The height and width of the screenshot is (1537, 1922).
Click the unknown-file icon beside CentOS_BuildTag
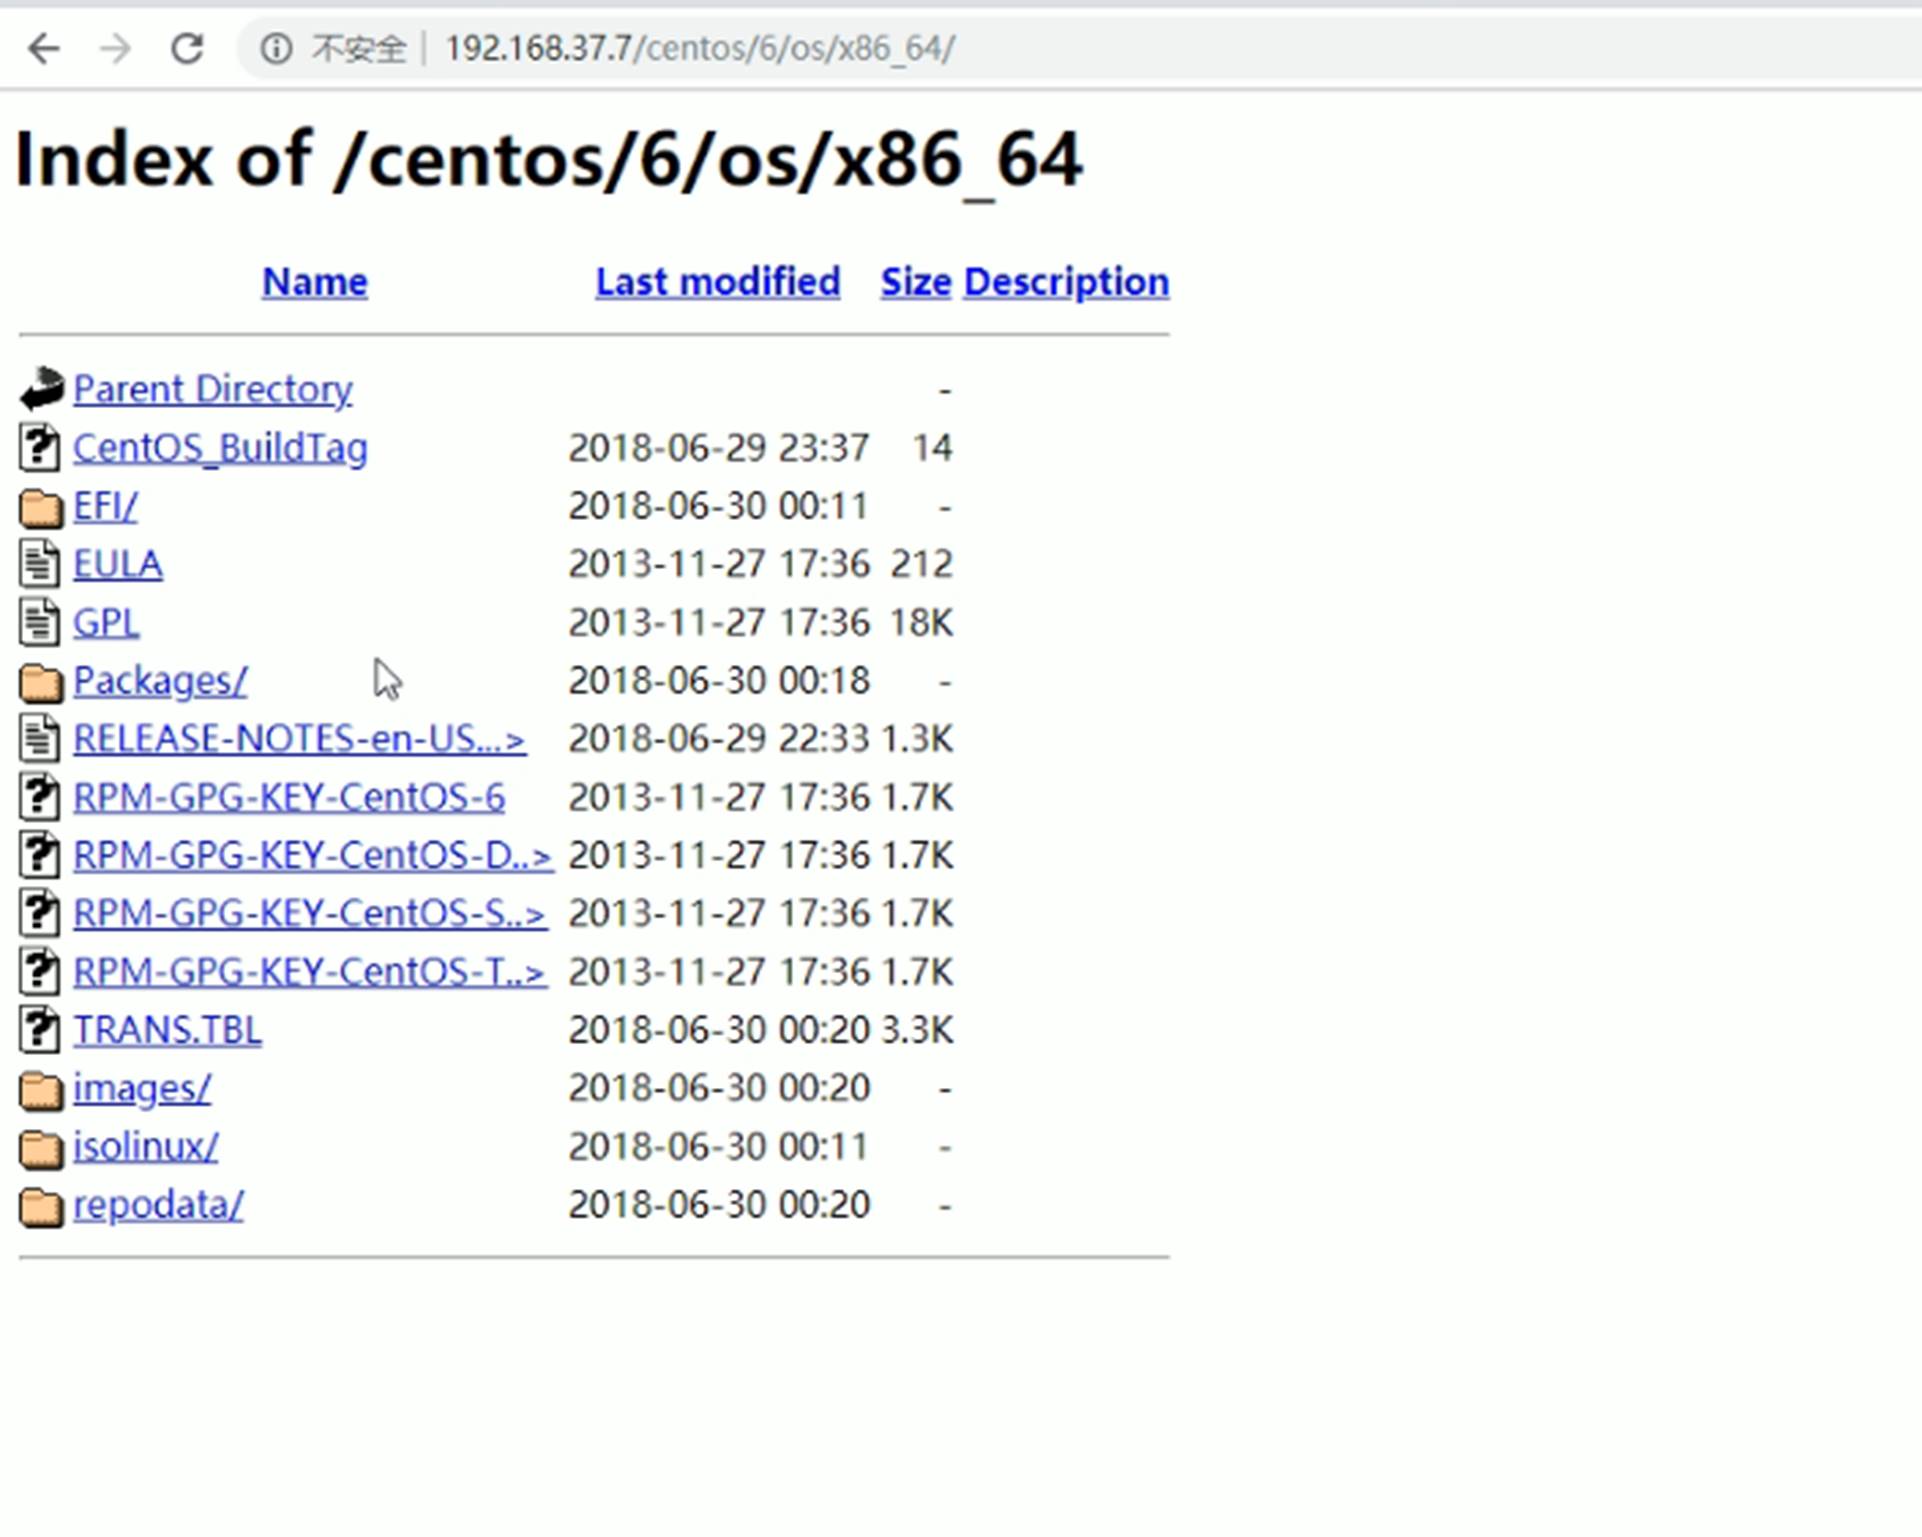(x=40, y=448)
